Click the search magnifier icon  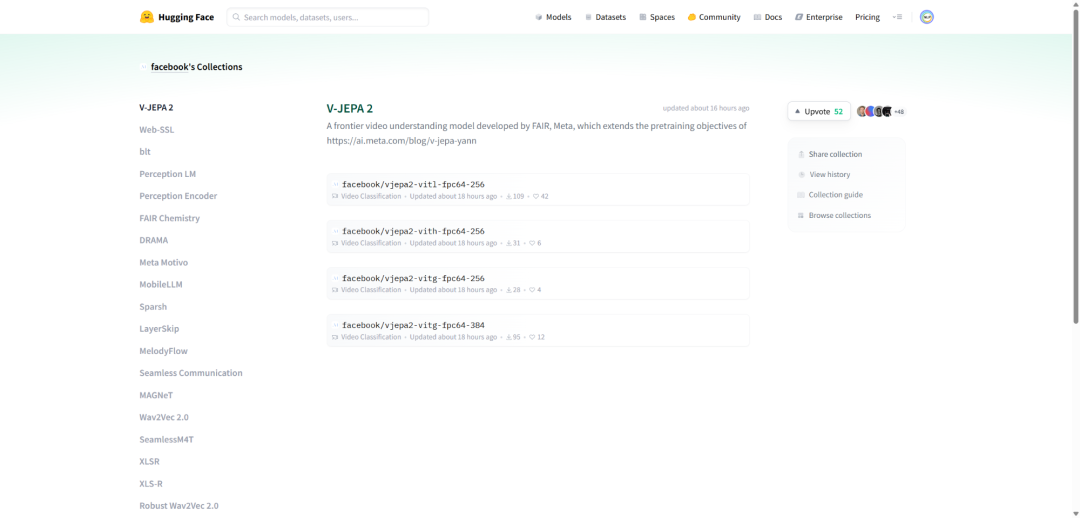(x=236, y=17)
